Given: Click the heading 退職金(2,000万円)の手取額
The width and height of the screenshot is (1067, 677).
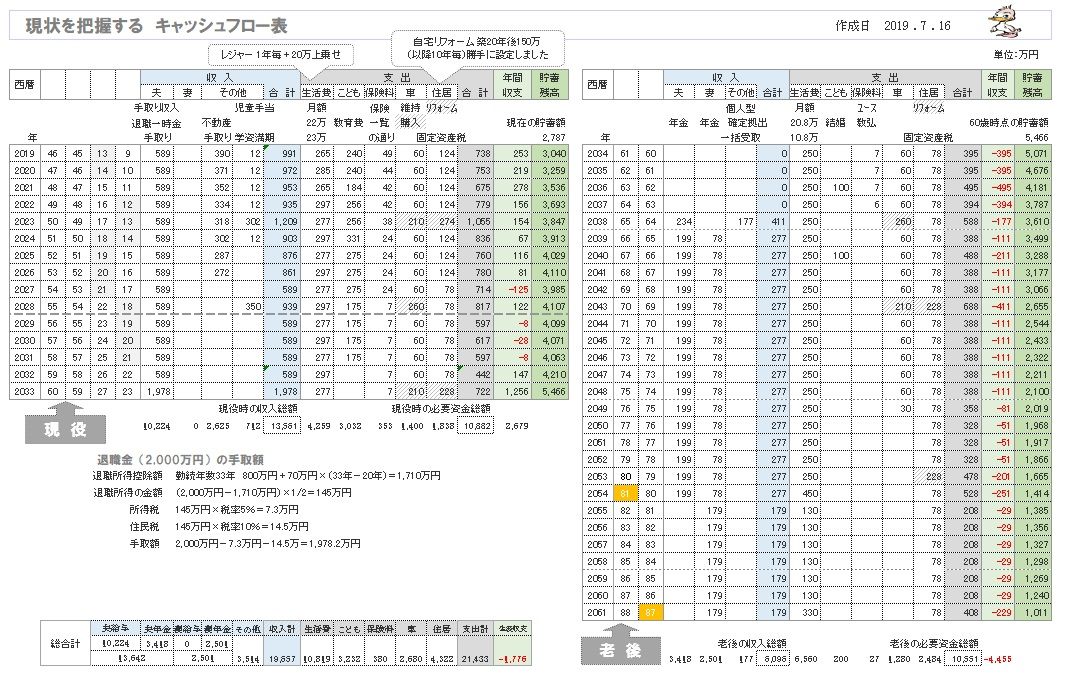Looking at the screenshot, I should pos(180,459).
